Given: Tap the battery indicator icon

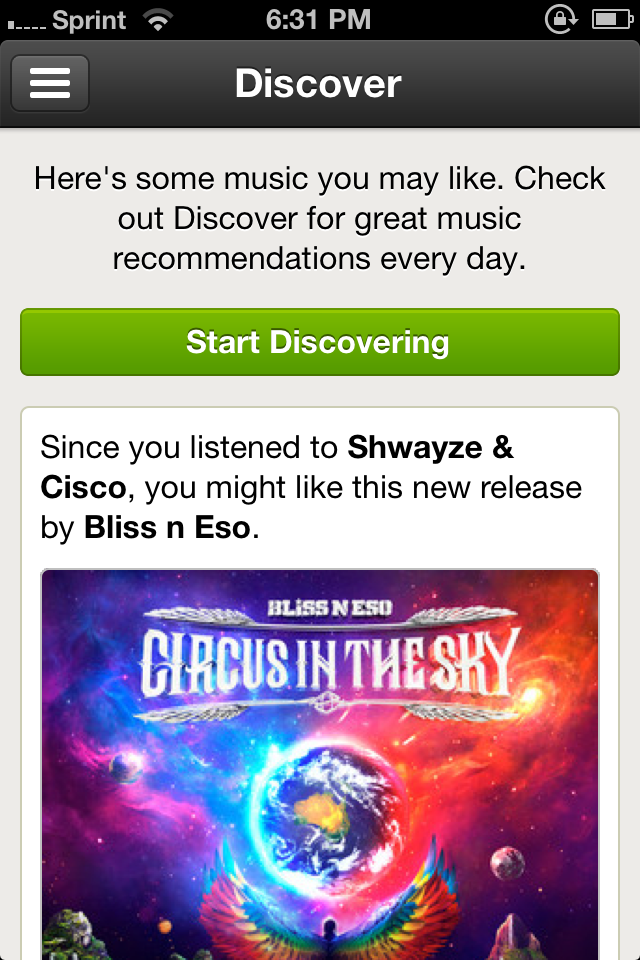Looking at the screenshot, I should tap(612, 20).
